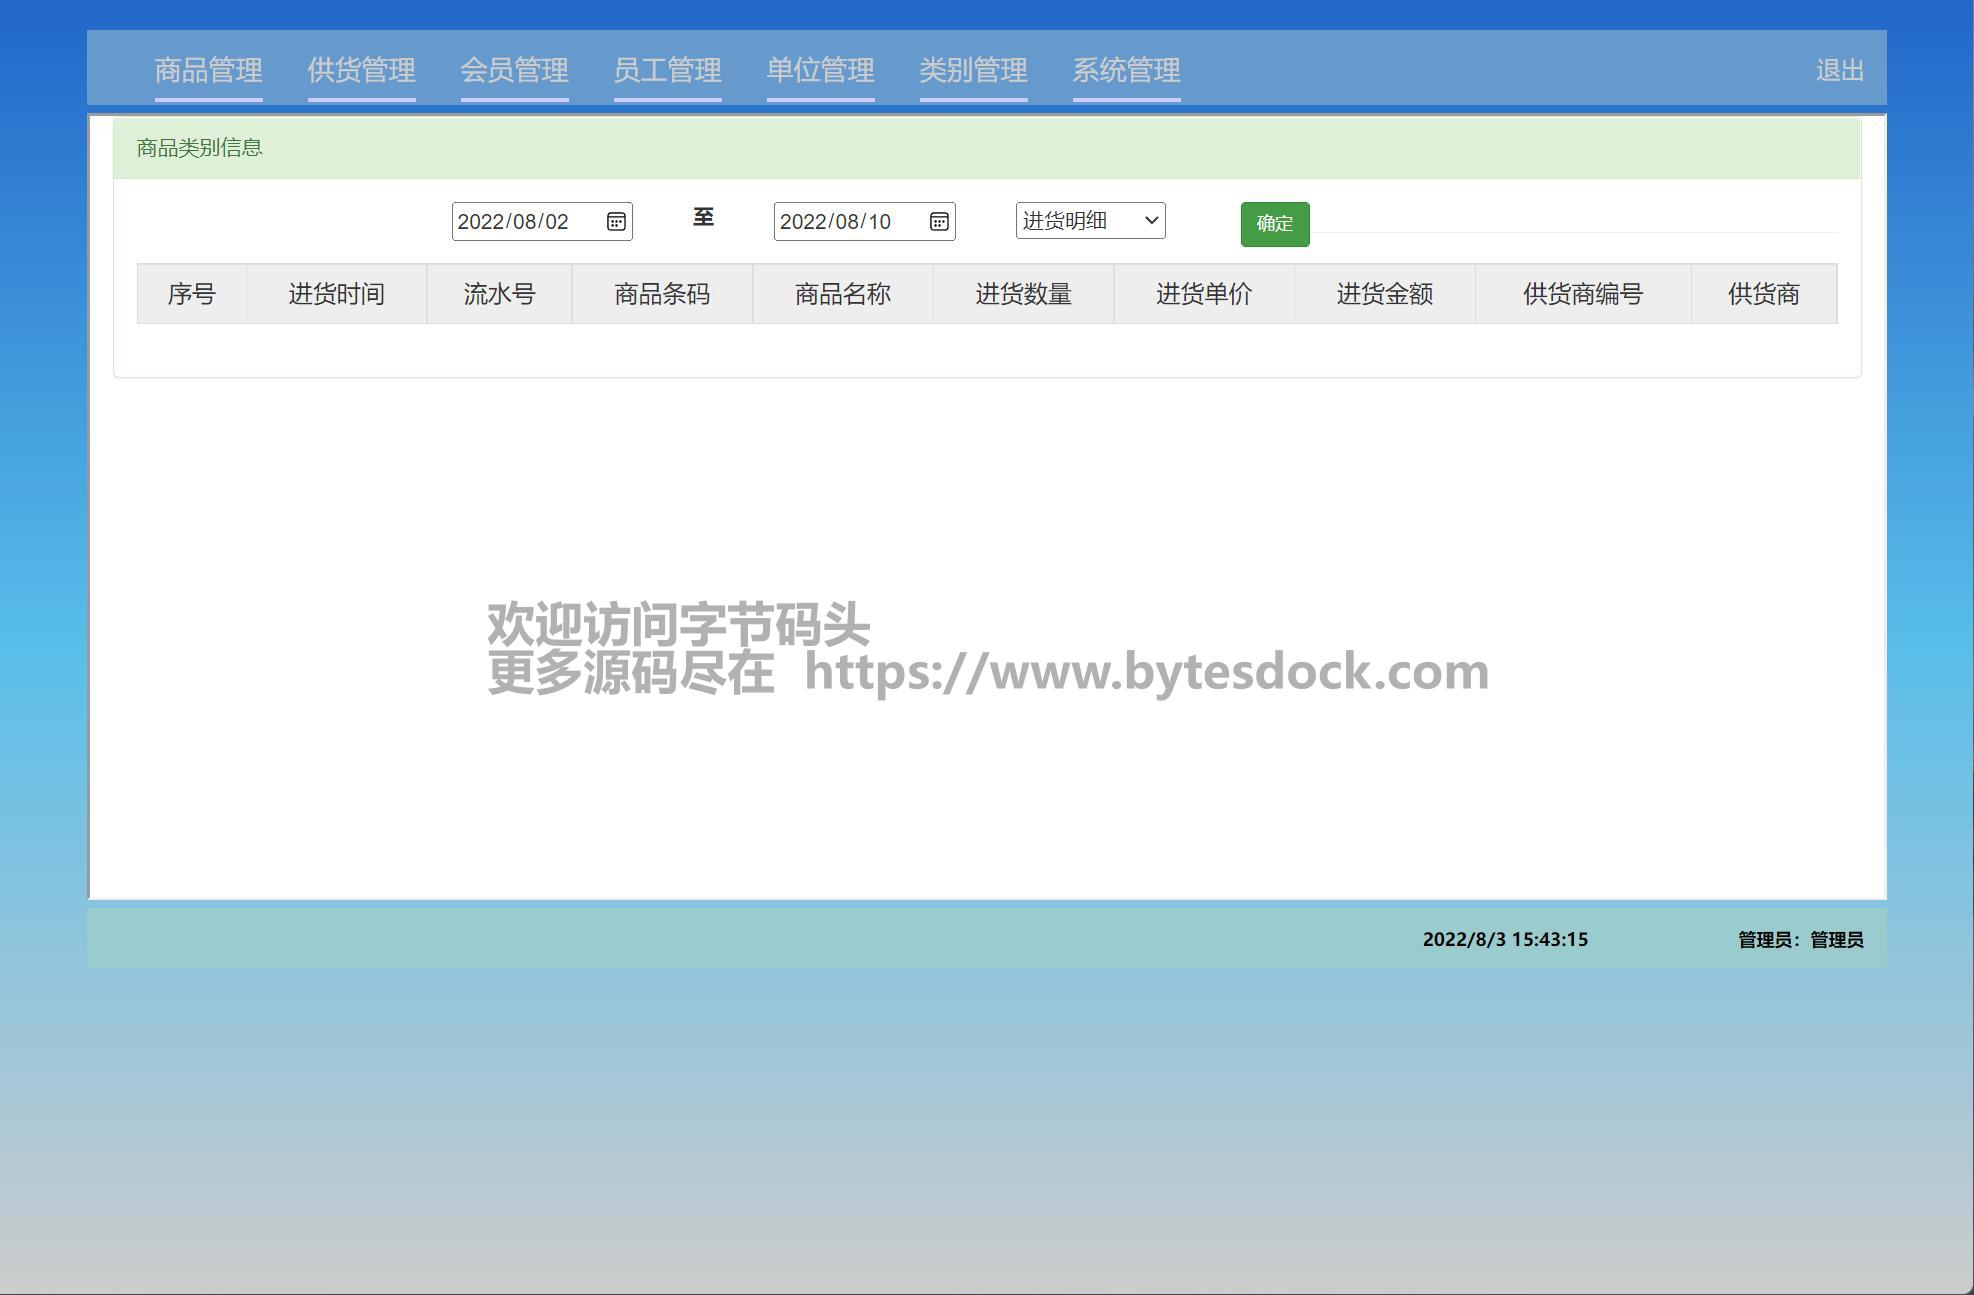Open the 类别管理 menu
Image resolution: width=1974 pixels, height=1295 pixels.
(x=973, y=70)
